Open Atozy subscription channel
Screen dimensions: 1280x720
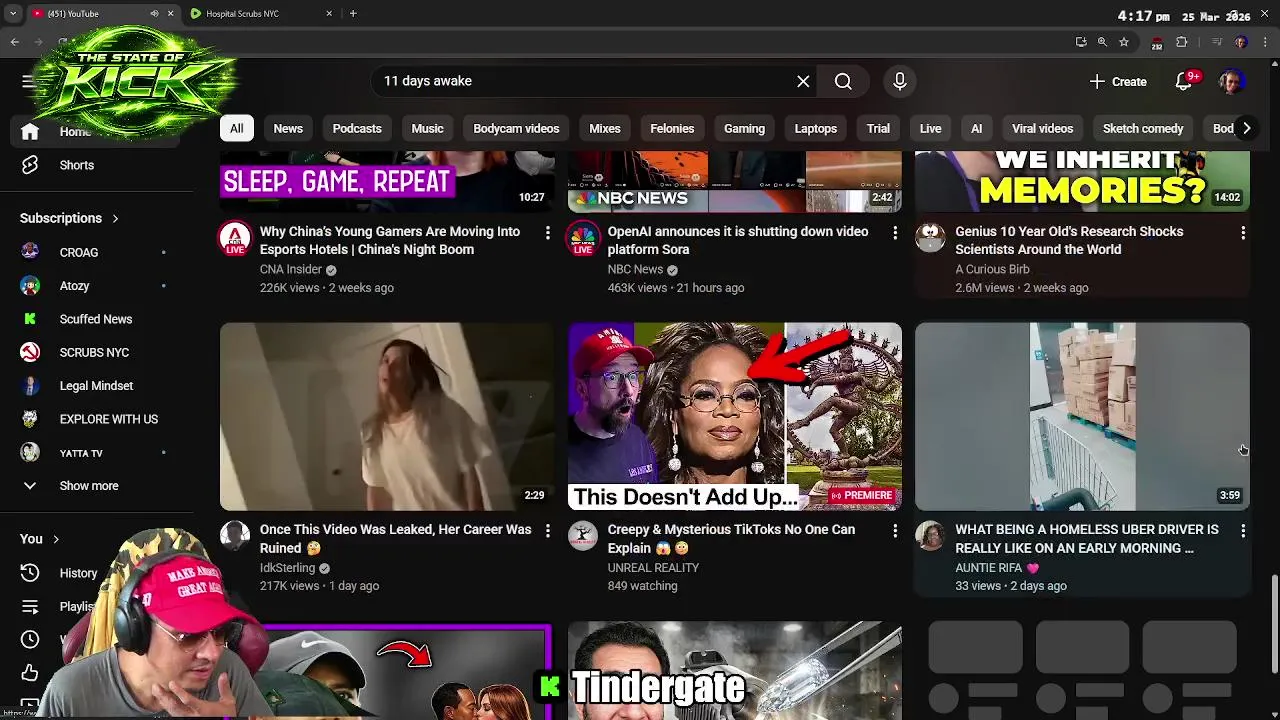(x=75, y=286)
